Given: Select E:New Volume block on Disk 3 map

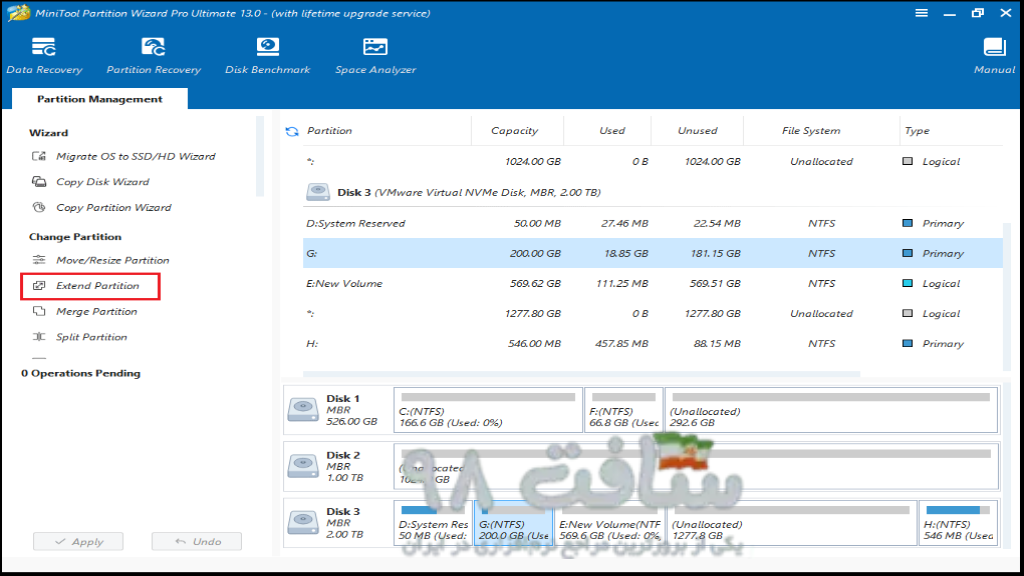Looking at the screenshot, I should [610, 522].
